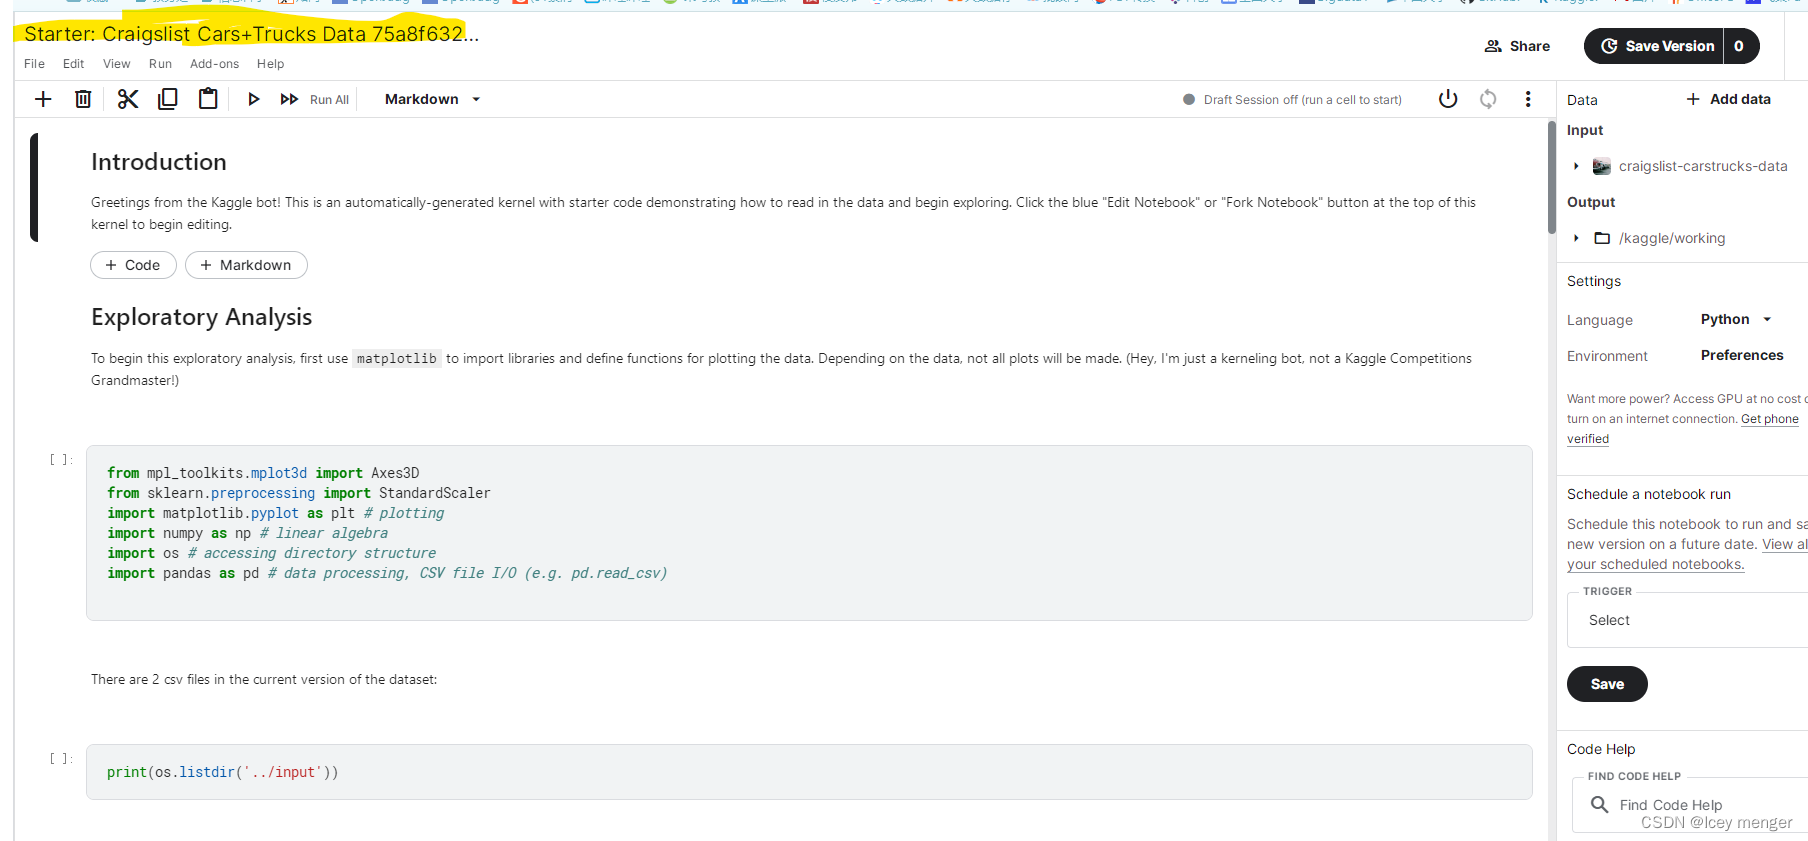
Task: Click 'There are 2 csv files' text cell
Action: click(264, 679)
